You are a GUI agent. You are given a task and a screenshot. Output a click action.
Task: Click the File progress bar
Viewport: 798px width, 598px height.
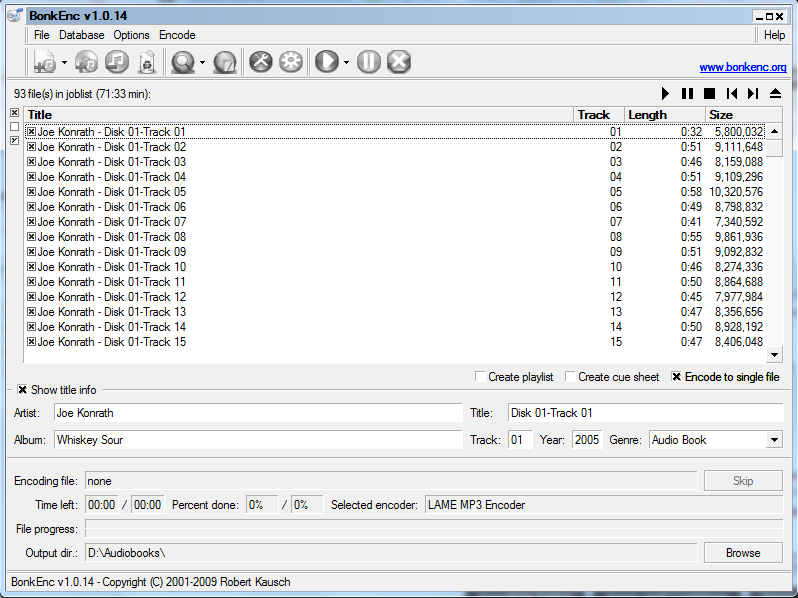[434, 529]
